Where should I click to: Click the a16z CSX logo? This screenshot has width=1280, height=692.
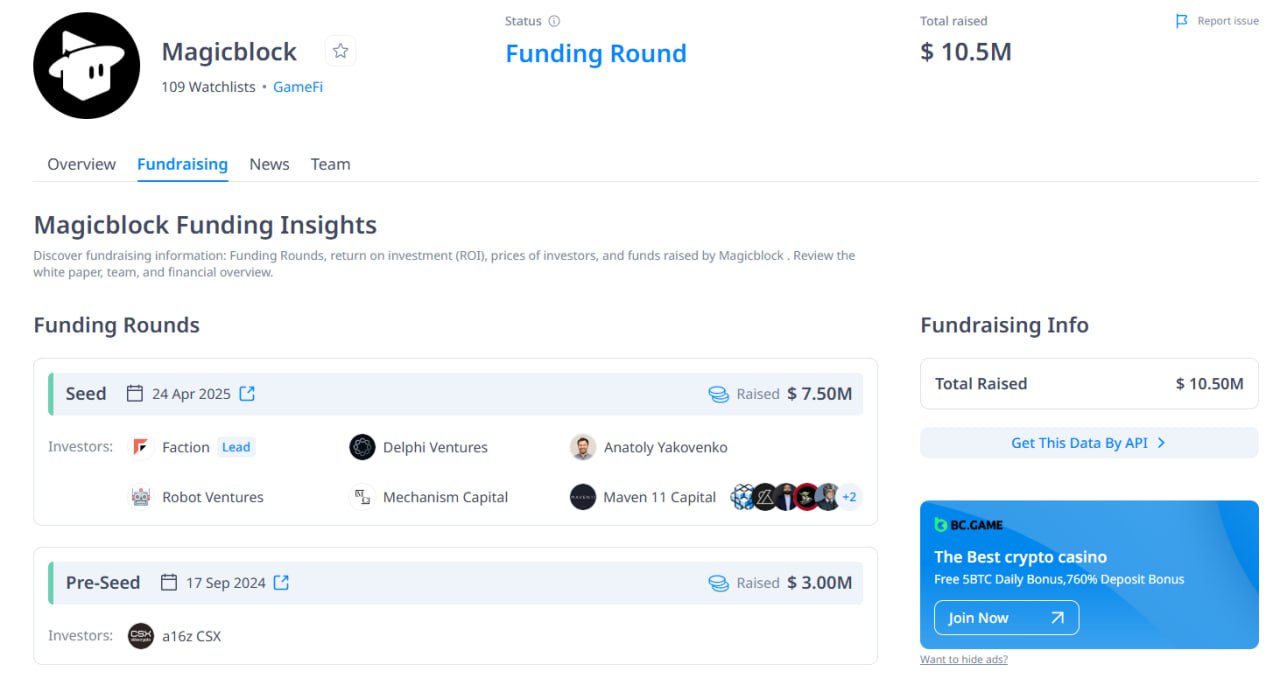[141, 636]
